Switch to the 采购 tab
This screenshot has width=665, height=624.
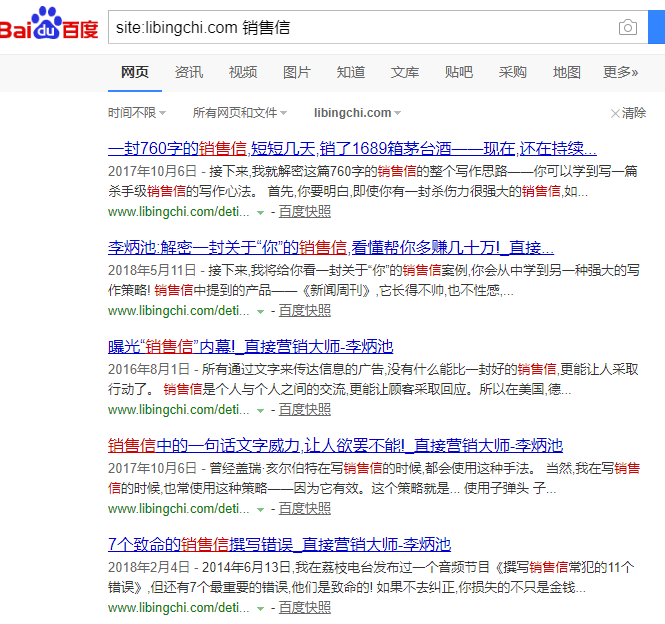coord(513,72)
